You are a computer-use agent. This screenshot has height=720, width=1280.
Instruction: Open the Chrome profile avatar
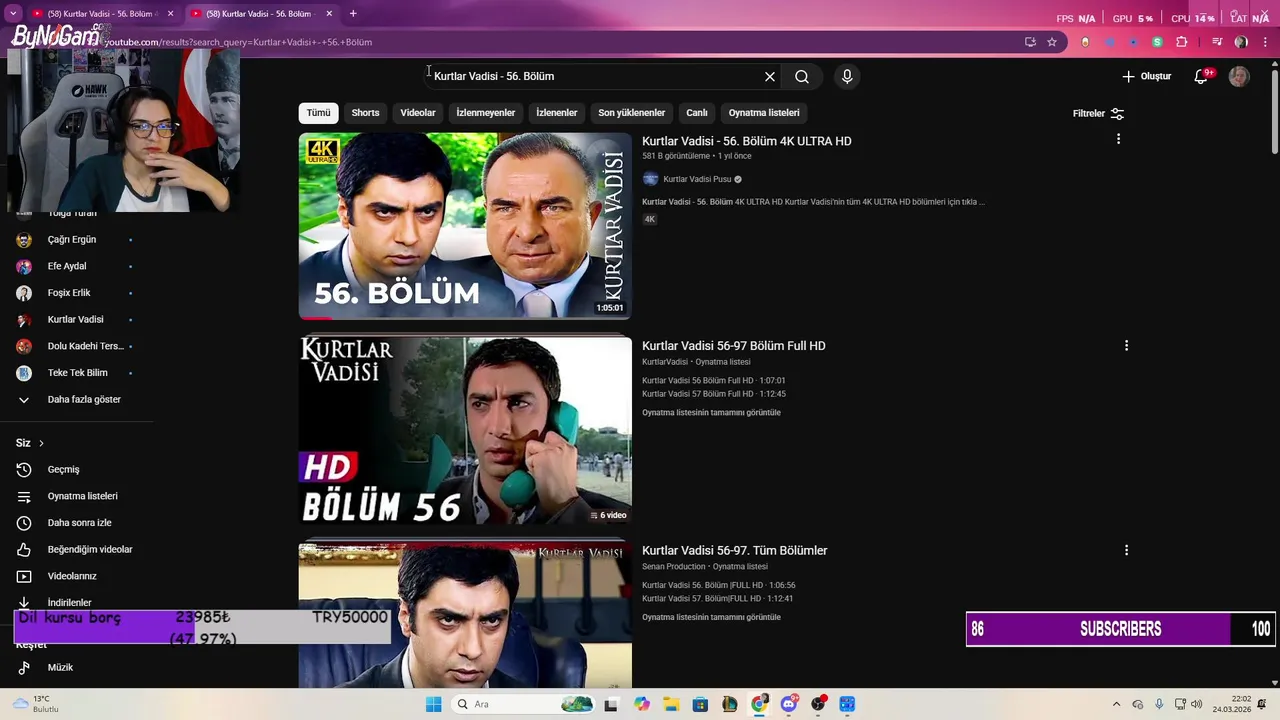coord(1241,42)
